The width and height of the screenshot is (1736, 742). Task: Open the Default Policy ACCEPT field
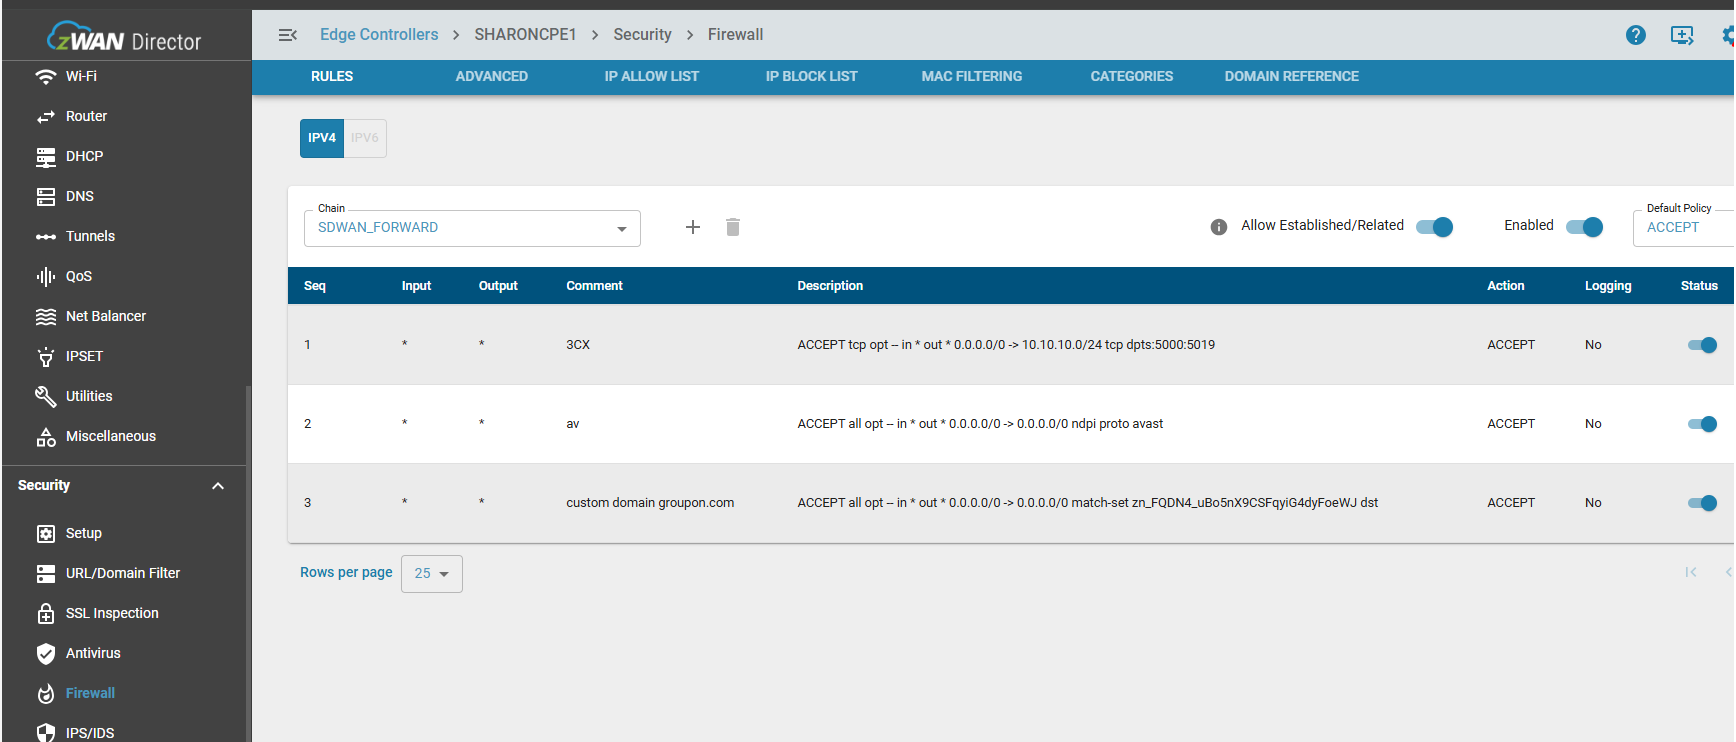[1682, 227]
